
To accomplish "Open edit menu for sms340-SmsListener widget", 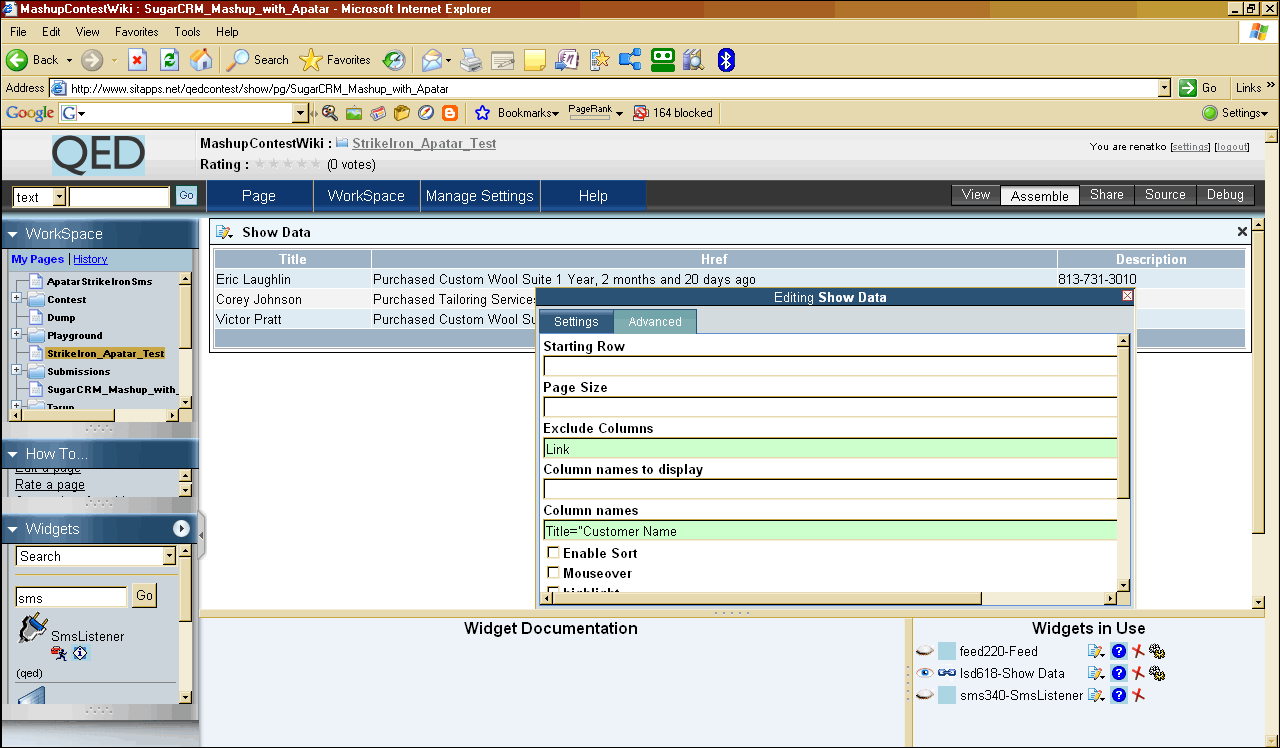I will coord(1096,695).
